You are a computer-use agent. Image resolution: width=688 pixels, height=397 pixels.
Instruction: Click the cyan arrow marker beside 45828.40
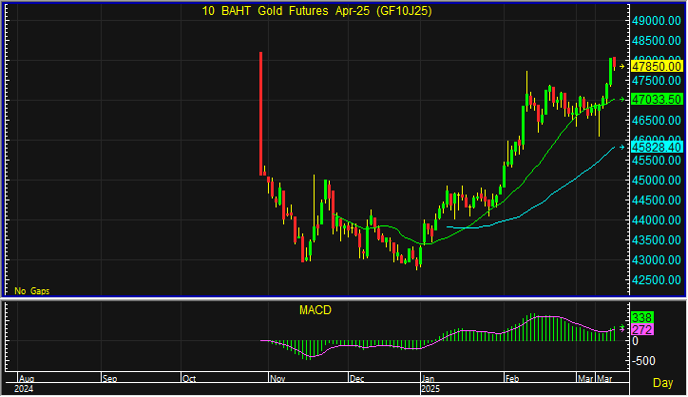[x=621, y=147]
